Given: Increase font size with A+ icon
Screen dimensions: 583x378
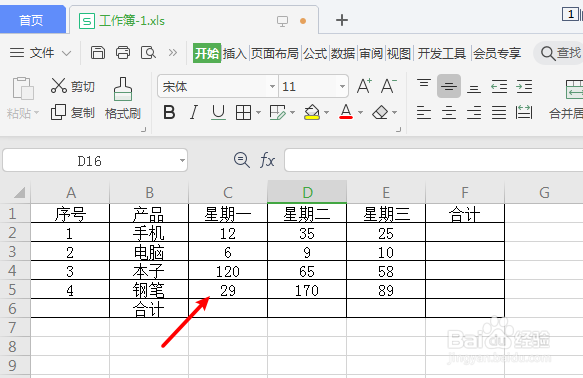Looking at the screenshot, I should [x=364, y=86].
